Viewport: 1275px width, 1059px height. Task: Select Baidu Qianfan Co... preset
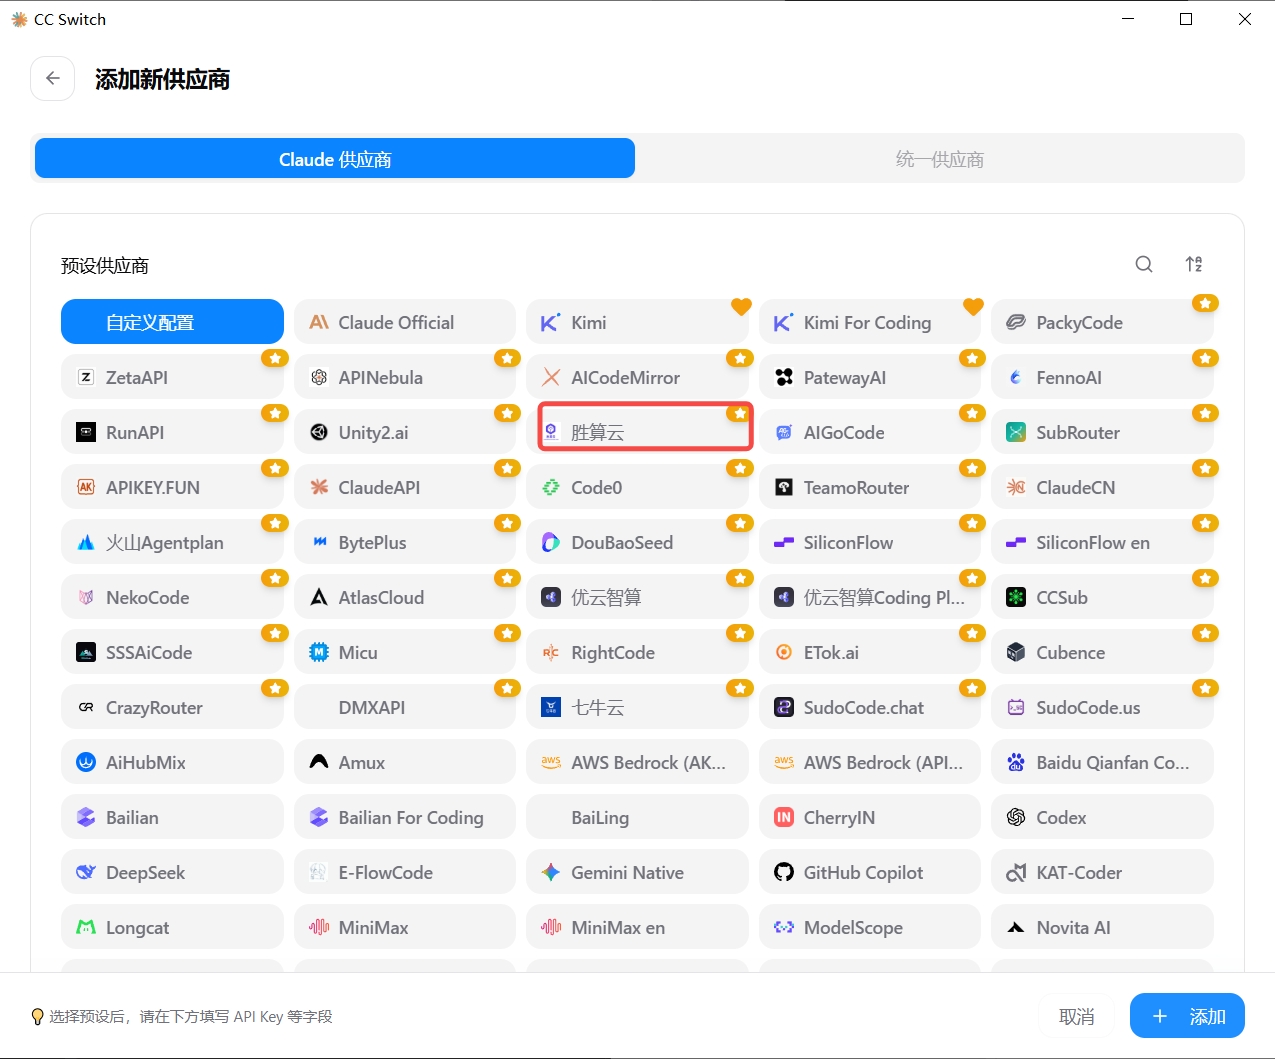1102,762
